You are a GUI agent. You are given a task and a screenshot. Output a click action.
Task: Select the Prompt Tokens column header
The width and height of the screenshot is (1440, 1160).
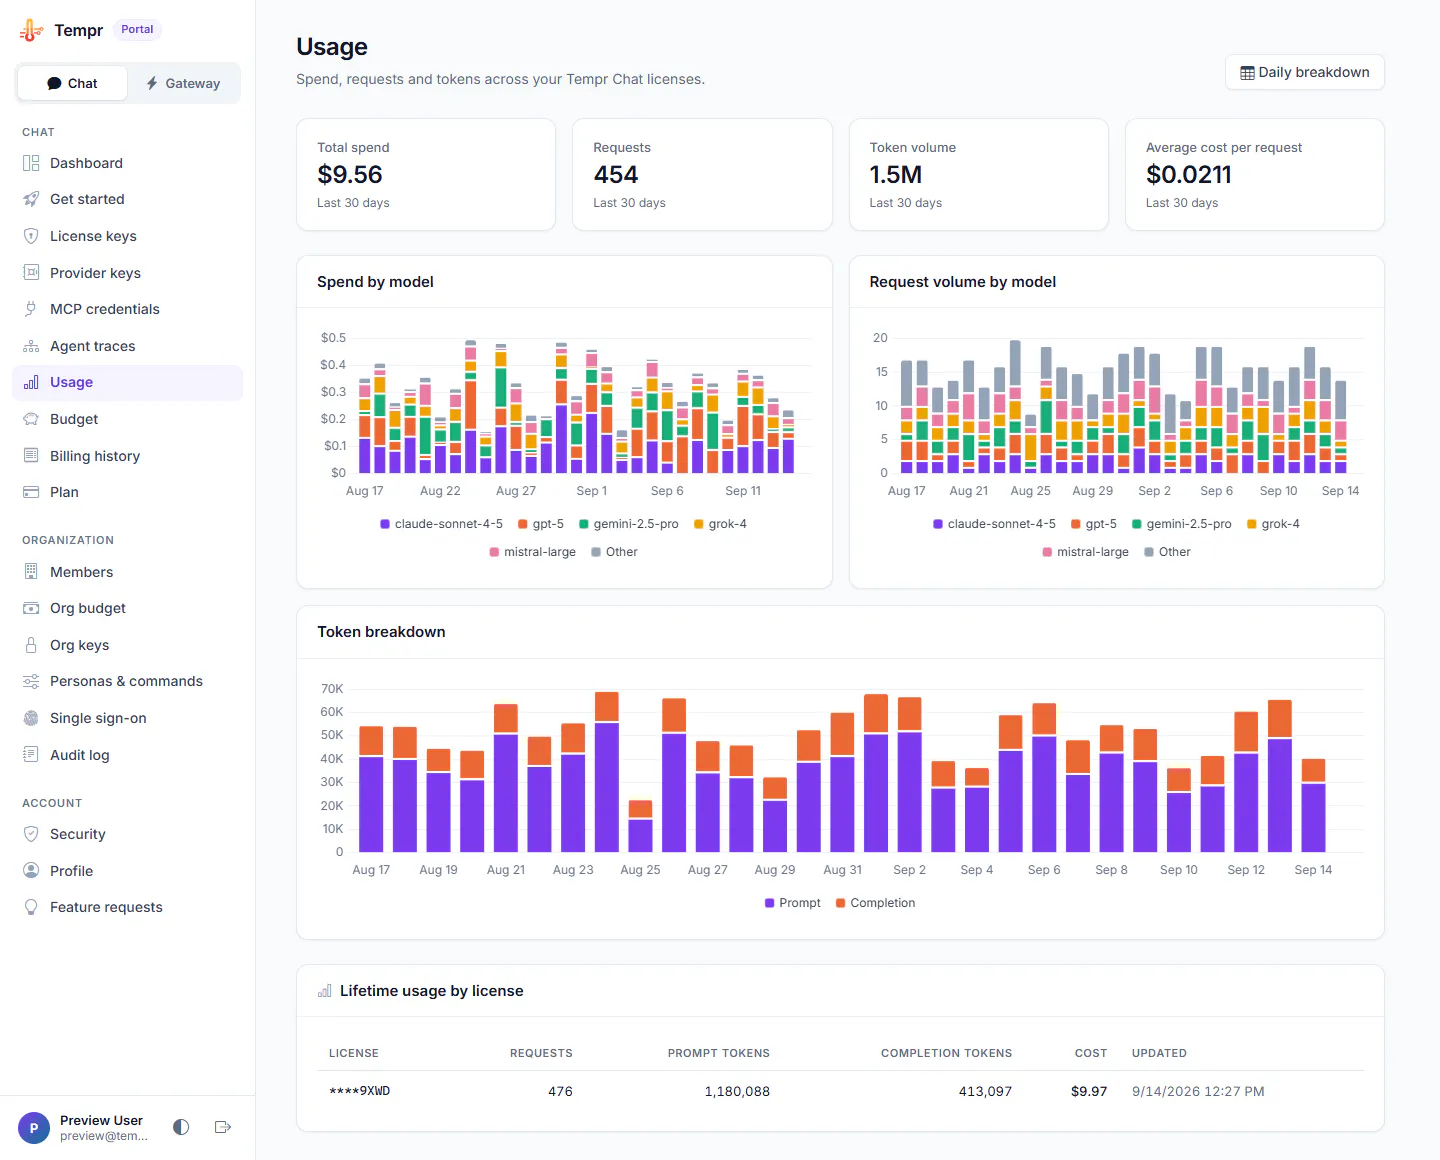coord(719,1053)
